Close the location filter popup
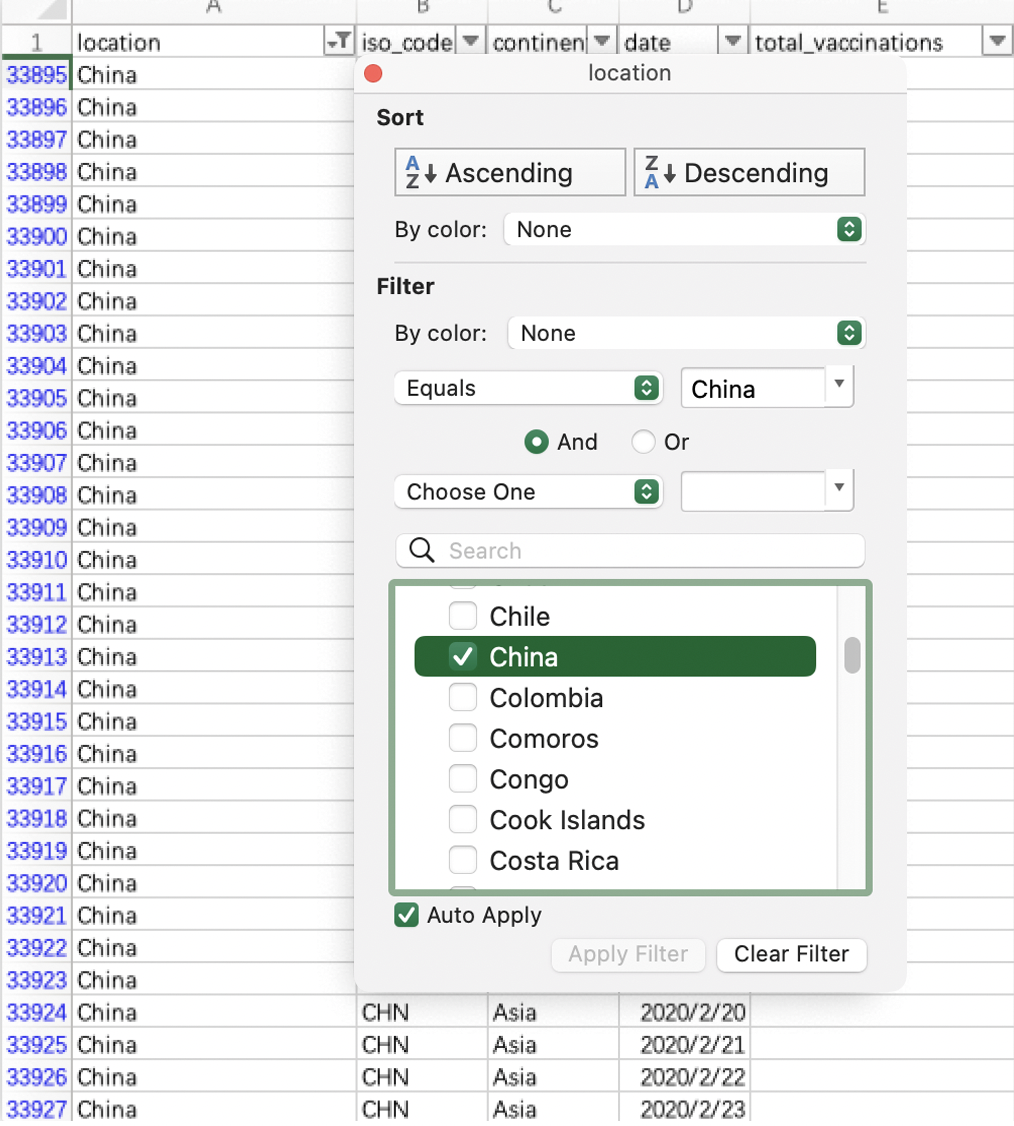The height and width of the screenshot is (1126, 1014). coord(374,74)
